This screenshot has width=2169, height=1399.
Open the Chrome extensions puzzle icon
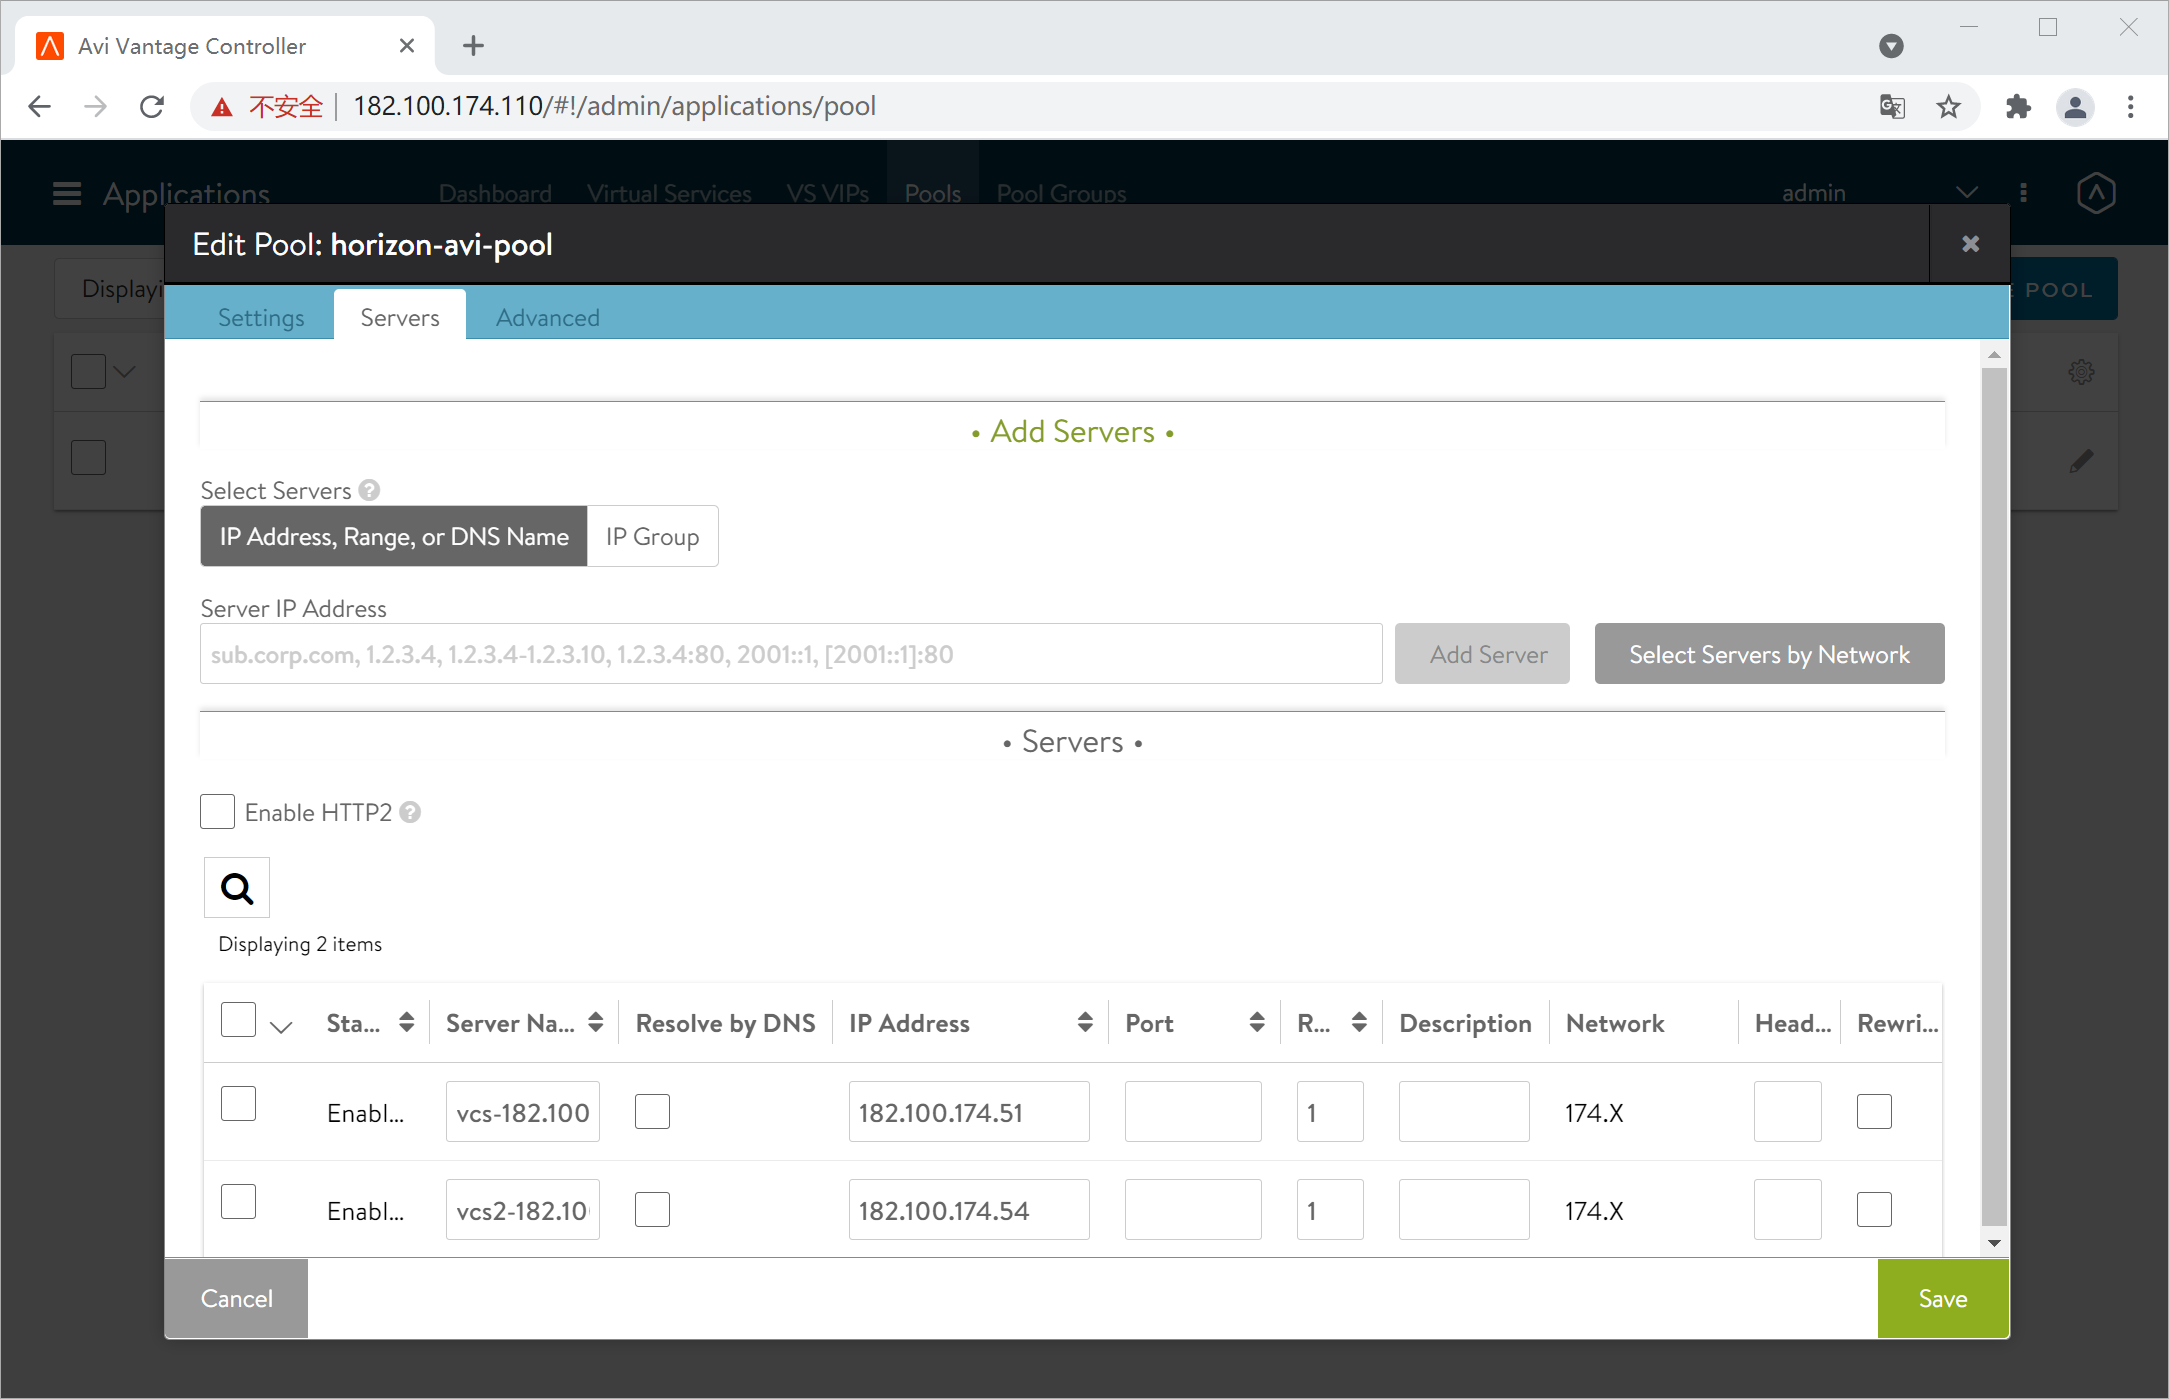(2018, 106)
